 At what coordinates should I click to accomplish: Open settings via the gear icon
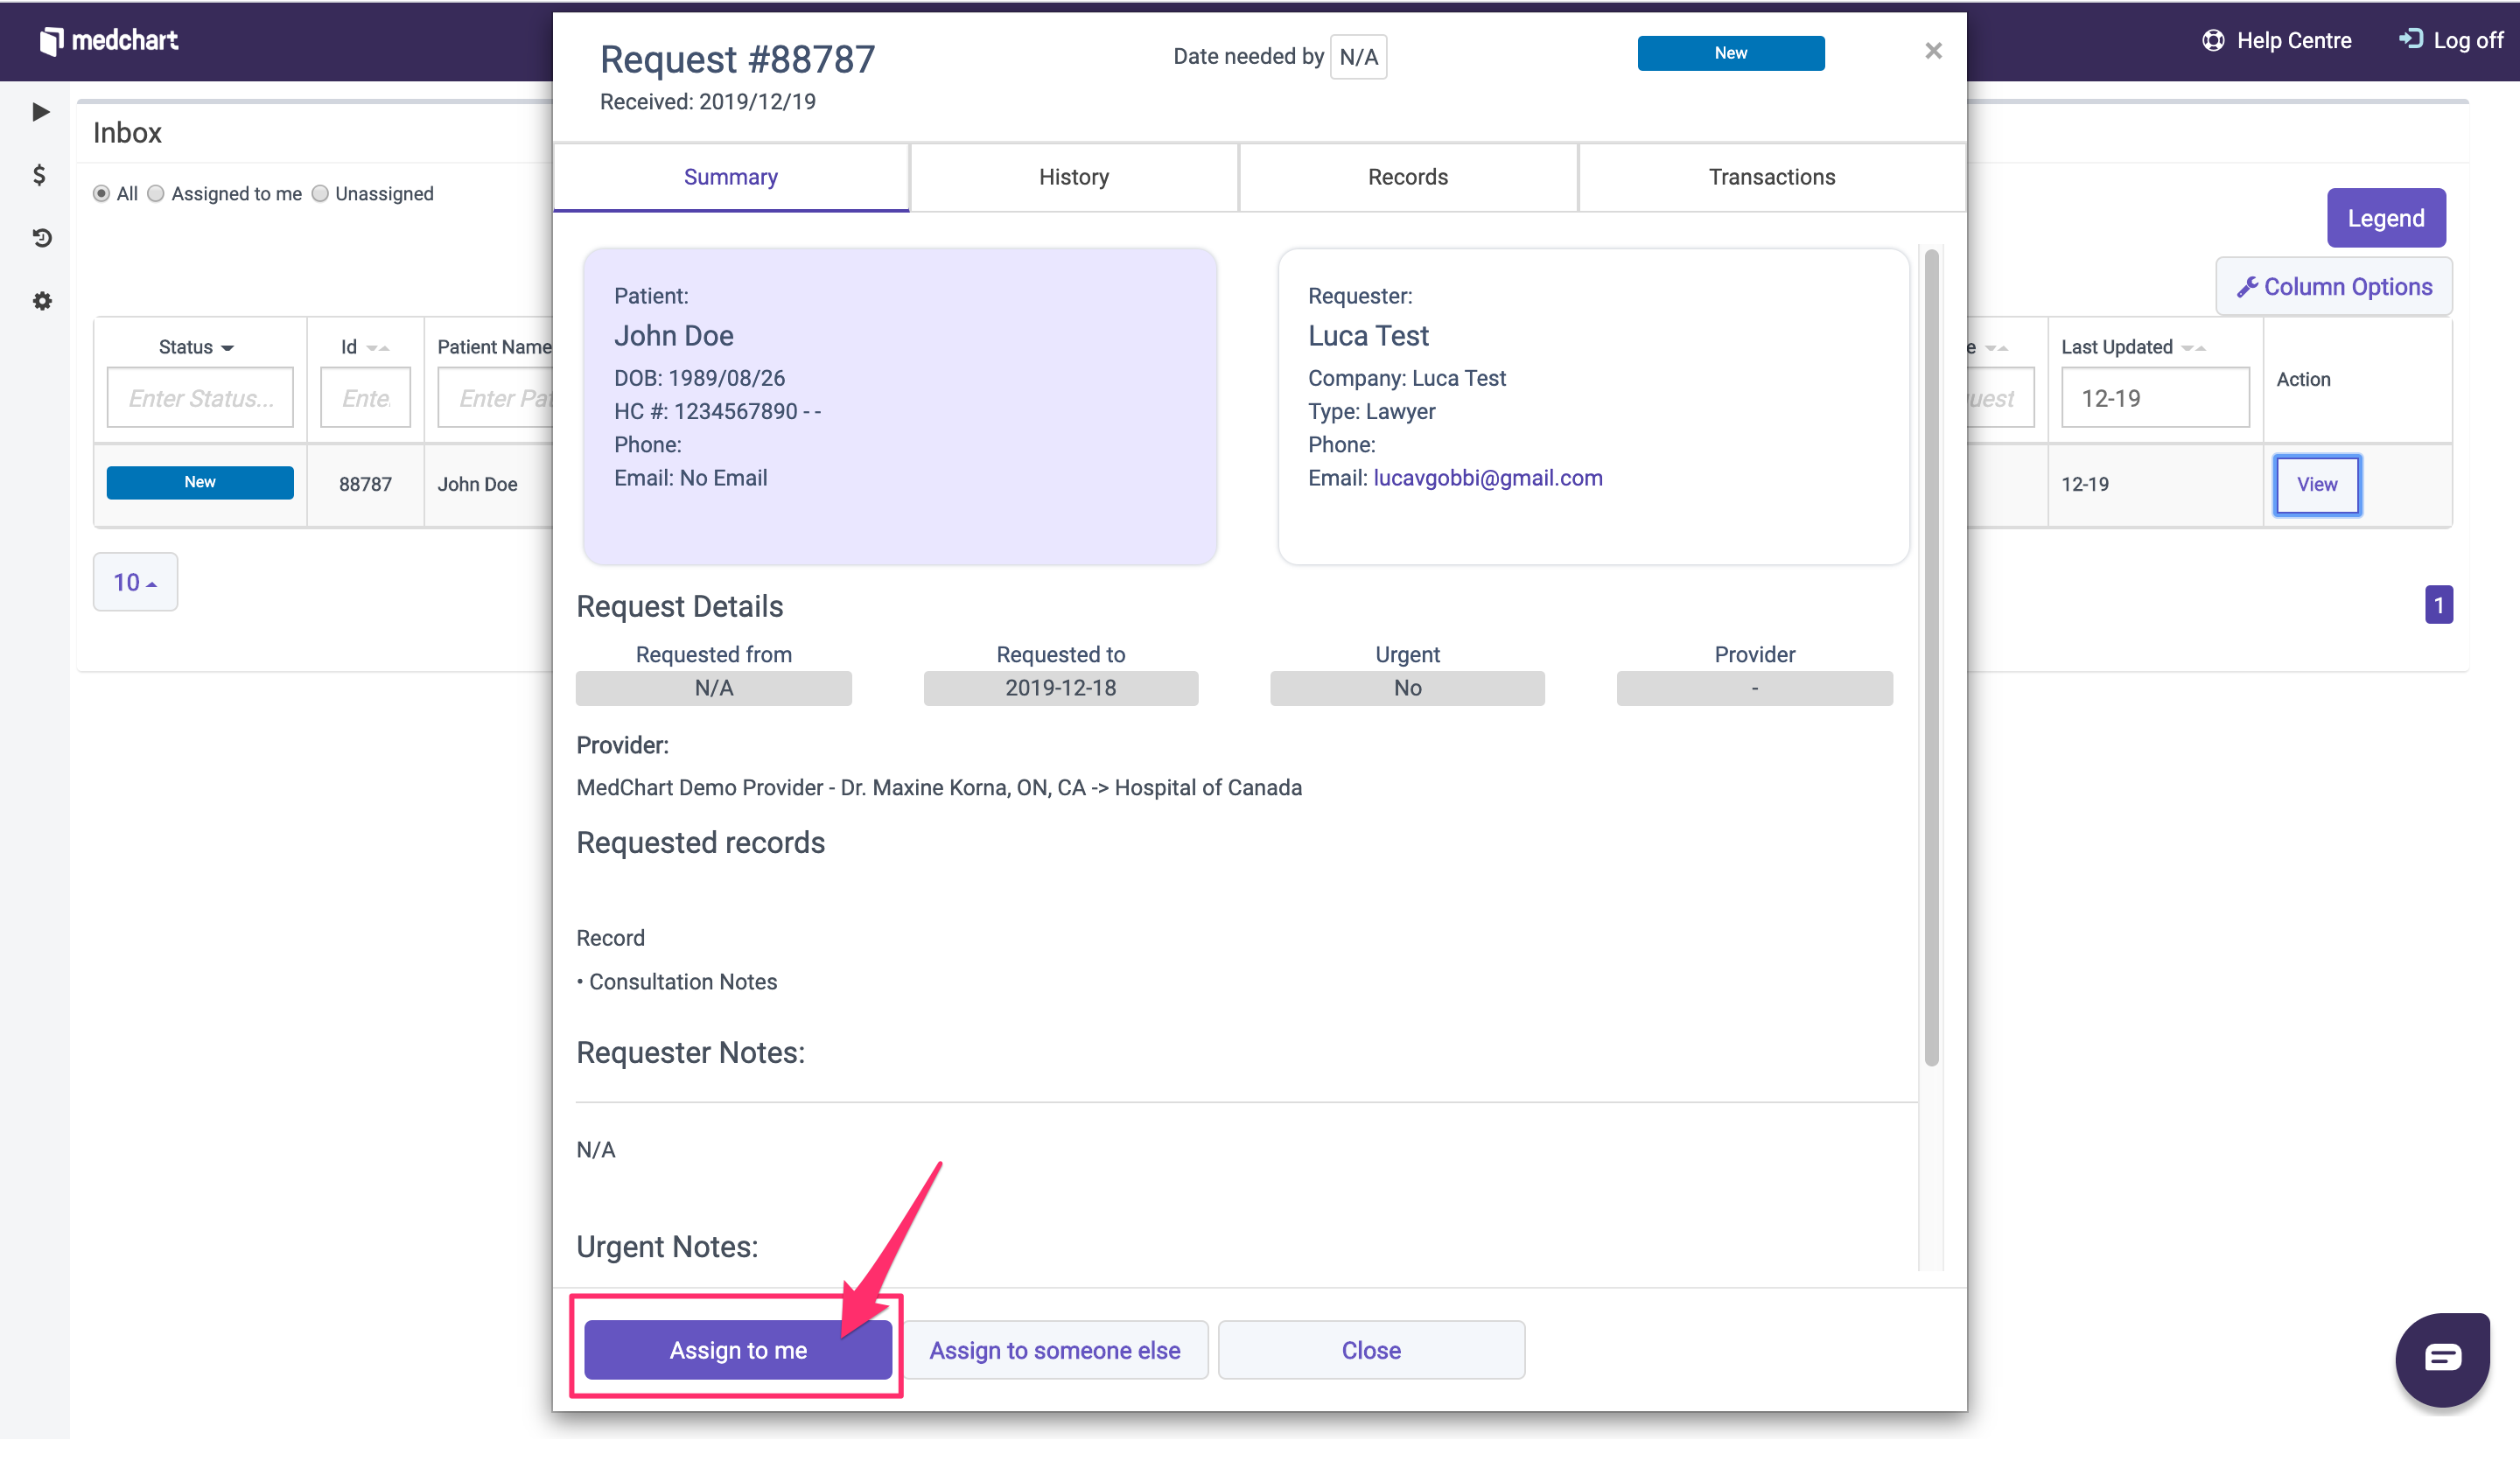click(x=40, y=301)
